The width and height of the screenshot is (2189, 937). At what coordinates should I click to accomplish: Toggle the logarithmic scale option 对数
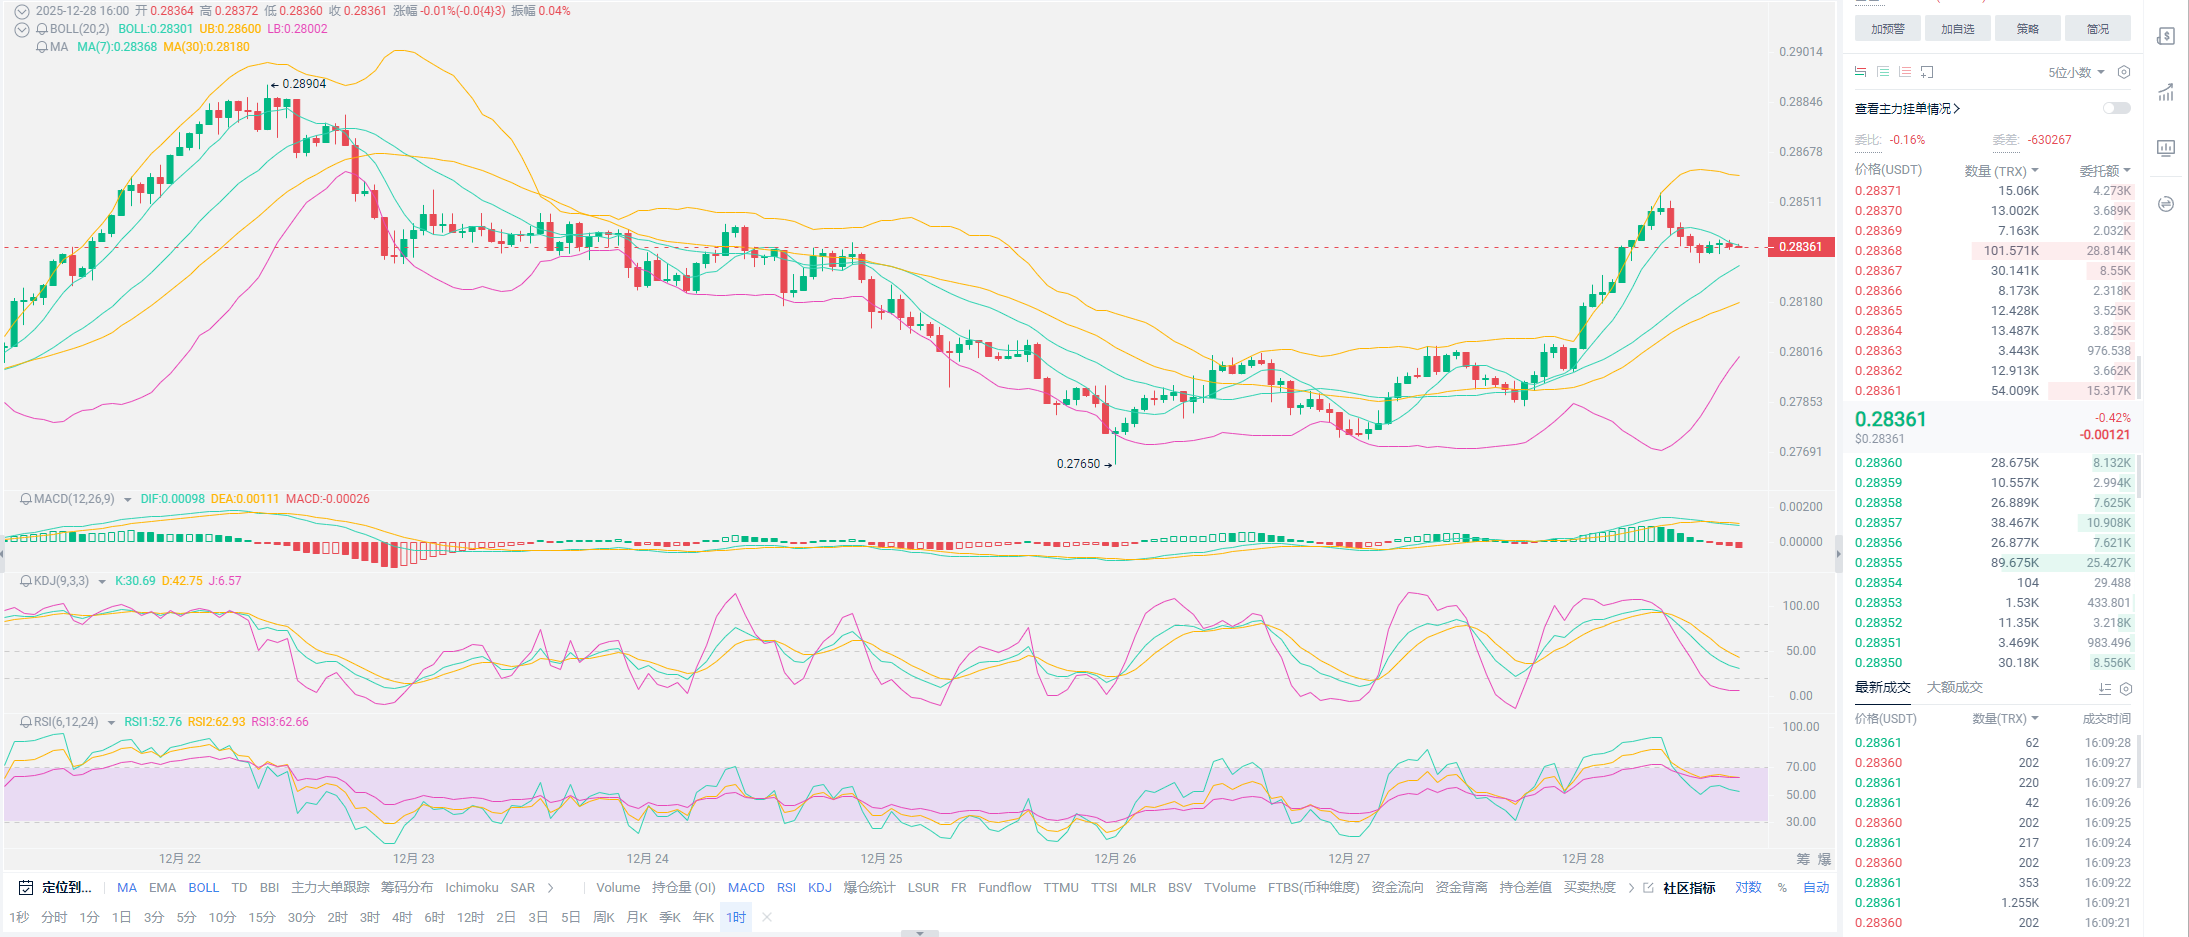1748,888
